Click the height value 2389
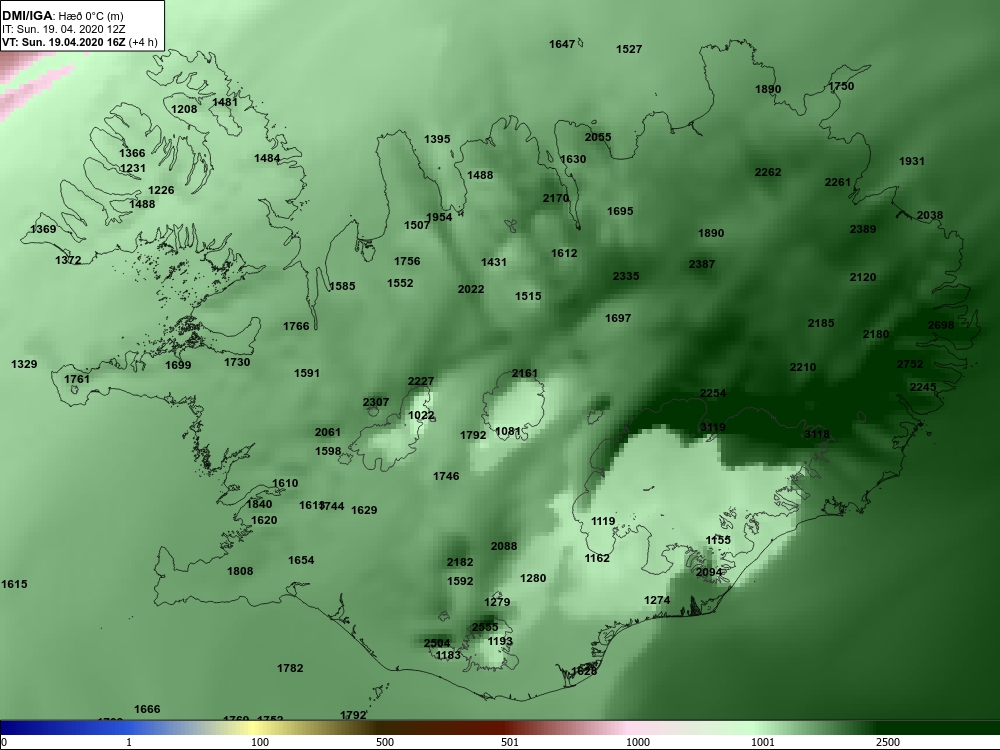Screen dimensions: 1000x750 click(862, 229)
